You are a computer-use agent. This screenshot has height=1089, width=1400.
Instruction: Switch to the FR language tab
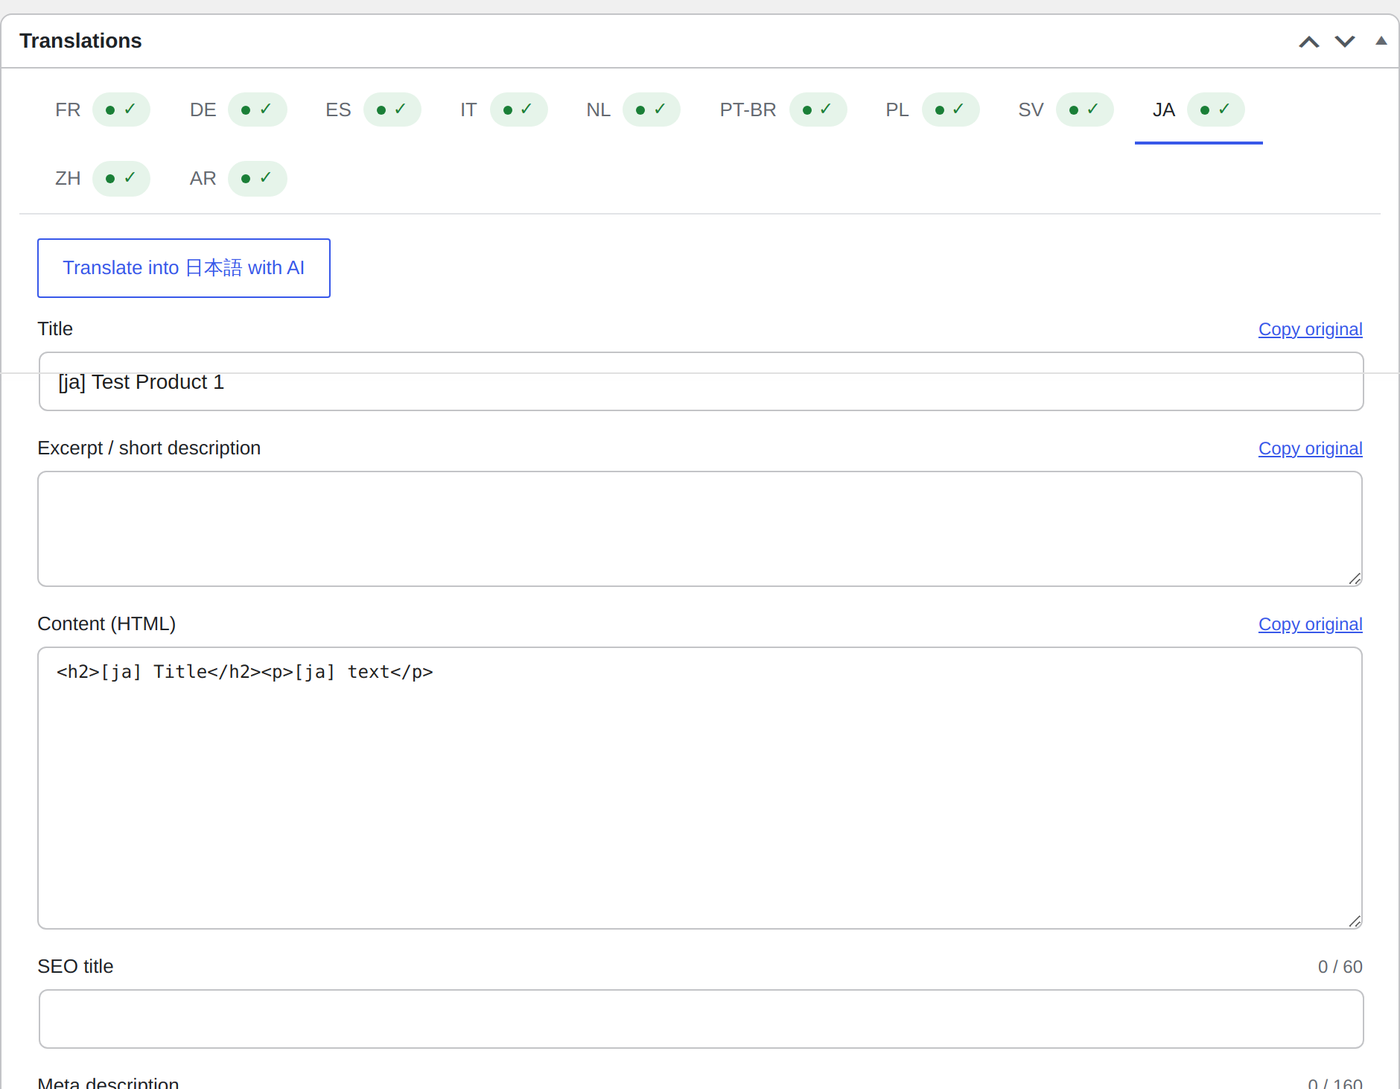point(102,109)
